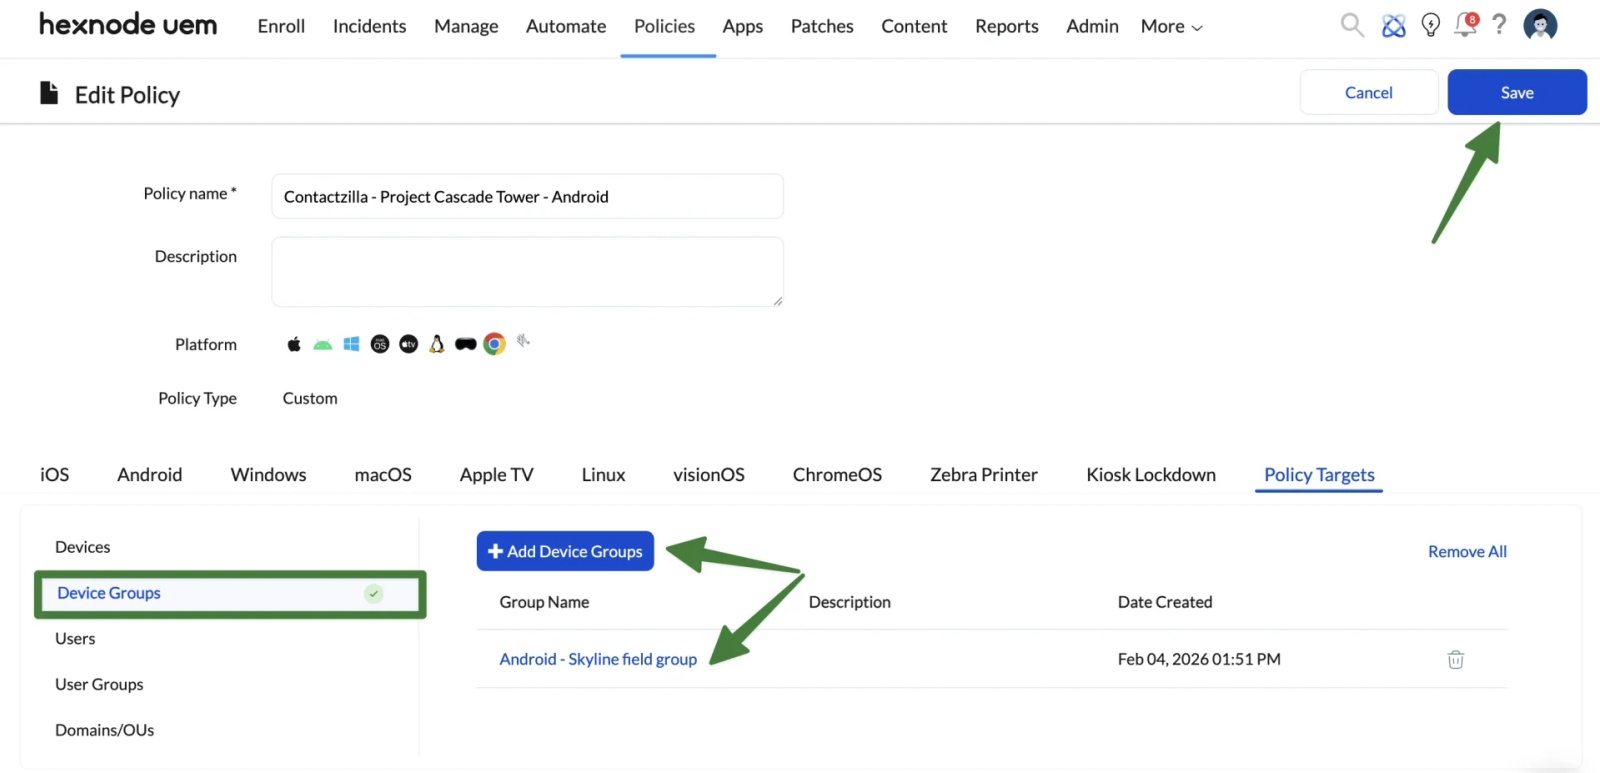Click Add Device Groups button

[565, 551]
